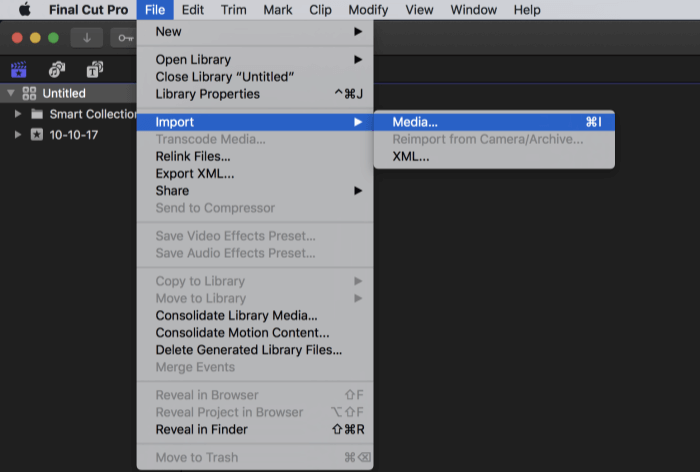Open the Apple menu

coord(25,9)
